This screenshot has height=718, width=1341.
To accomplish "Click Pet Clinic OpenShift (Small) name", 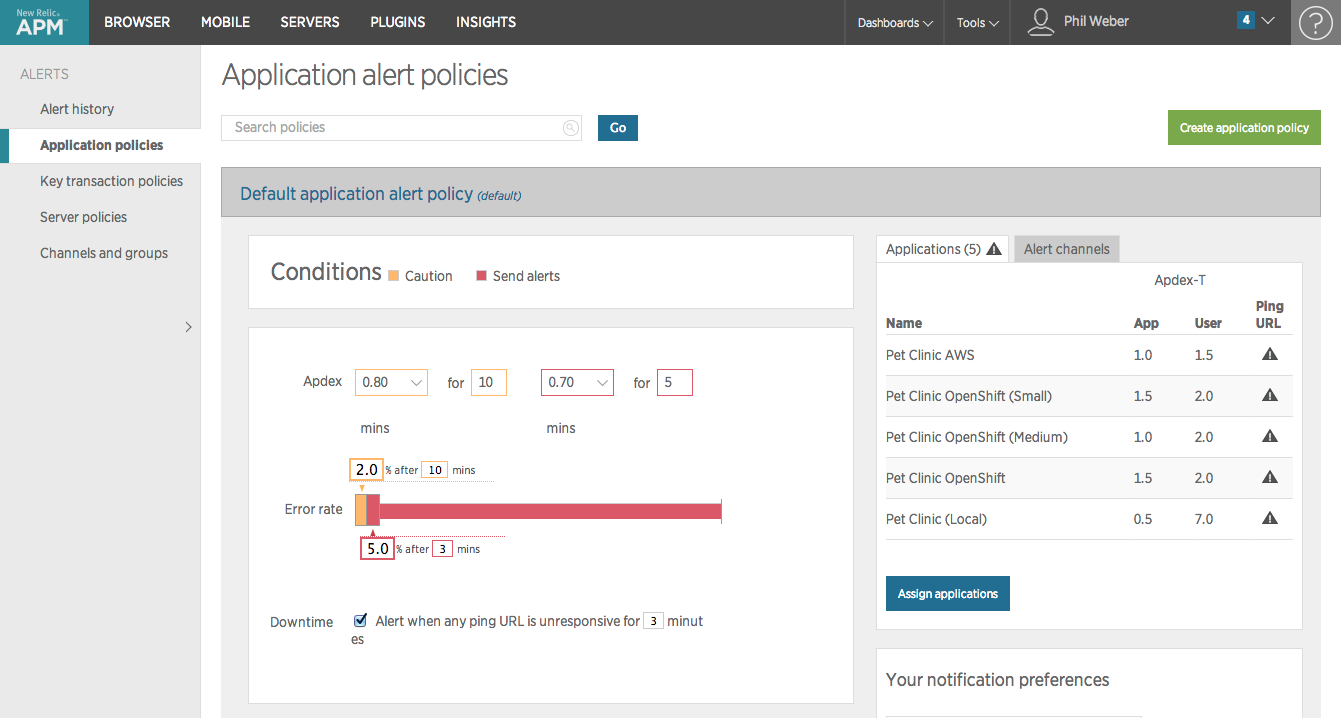I will (x=969, y=396).
